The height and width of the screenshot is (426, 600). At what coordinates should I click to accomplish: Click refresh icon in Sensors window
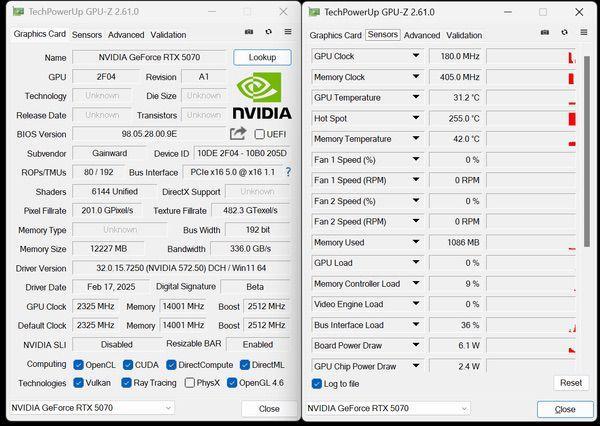pyautogui.click(x=564, y=32)
